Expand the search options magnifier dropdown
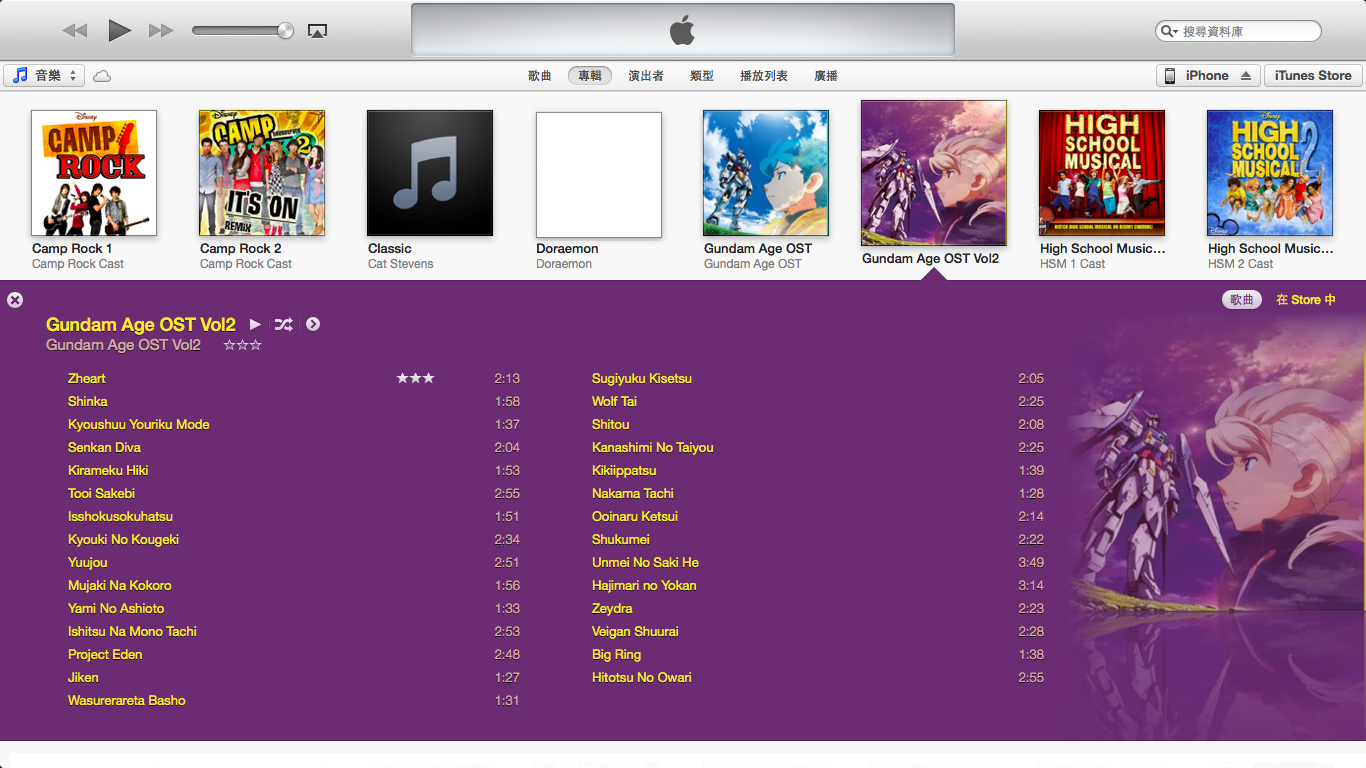The height and width of the screenshot is (768, 1366). click(1168, 31)
